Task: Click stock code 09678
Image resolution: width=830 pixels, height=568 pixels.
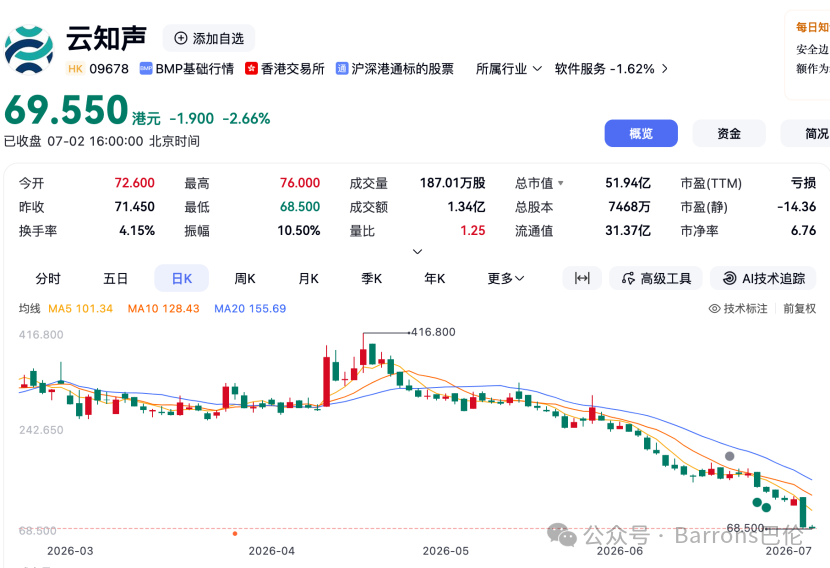Action: 109,69
